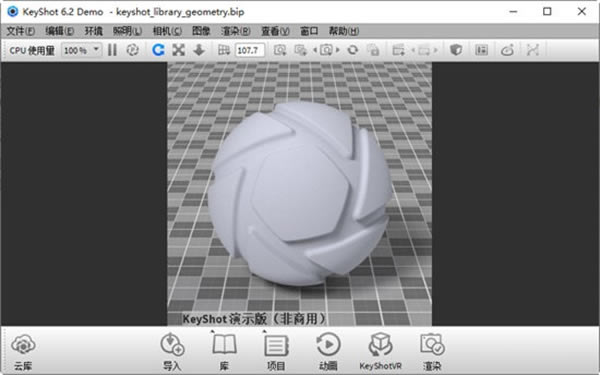Open the CPU usage 100% dropdown

pyautogui.click(x=82, y=50)
